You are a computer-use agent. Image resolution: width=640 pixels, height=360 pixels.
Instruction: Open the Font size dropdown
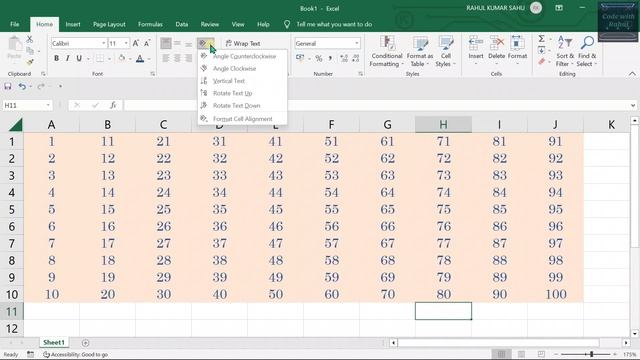(x=126, y=43)
